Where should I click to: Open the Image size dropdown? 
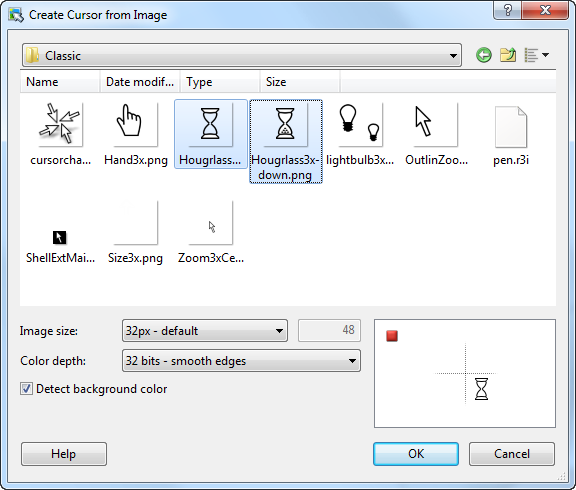pyautogui.click(x=205, y=331)
